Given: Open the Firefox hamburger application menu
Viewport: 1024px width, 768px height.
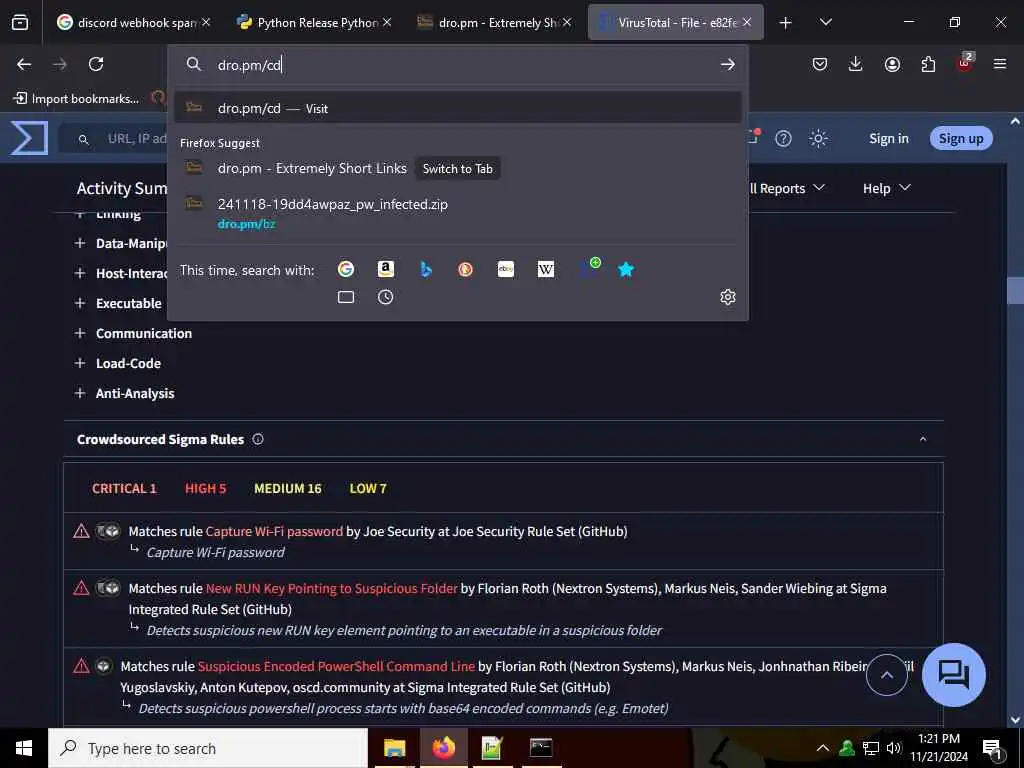Looking at the screenshot, I should pyautogui.click(x=1000, y=64).
